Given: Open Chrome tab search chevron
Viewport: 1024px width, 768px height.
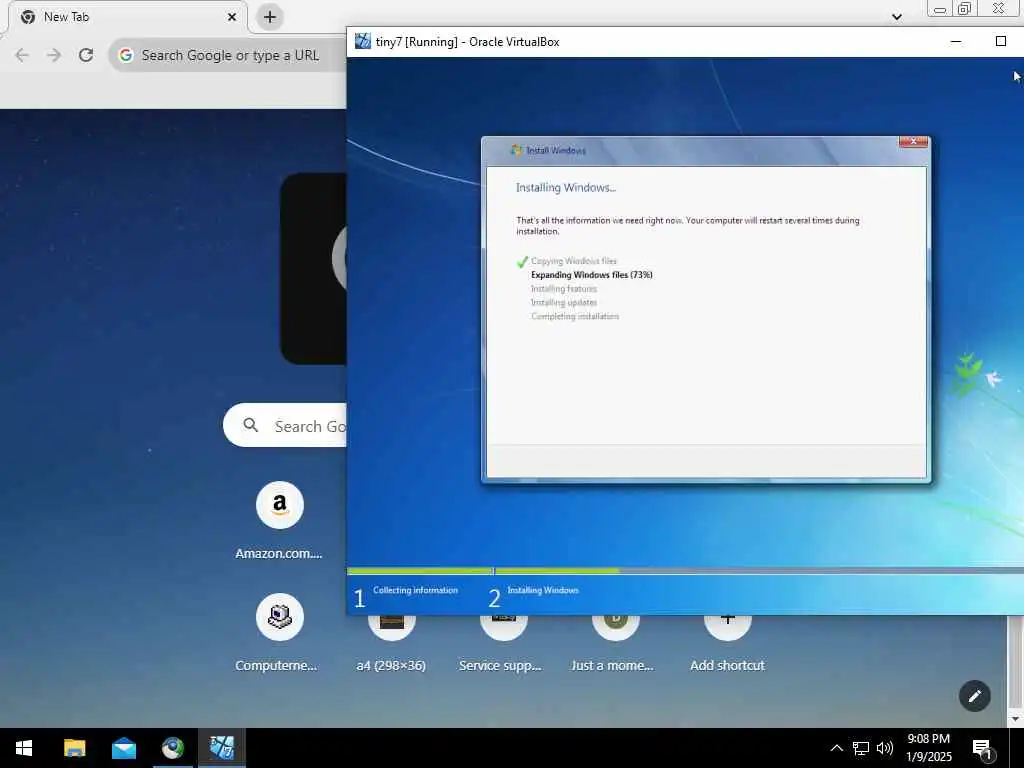Looking at the screenshot, I should 897,17.
